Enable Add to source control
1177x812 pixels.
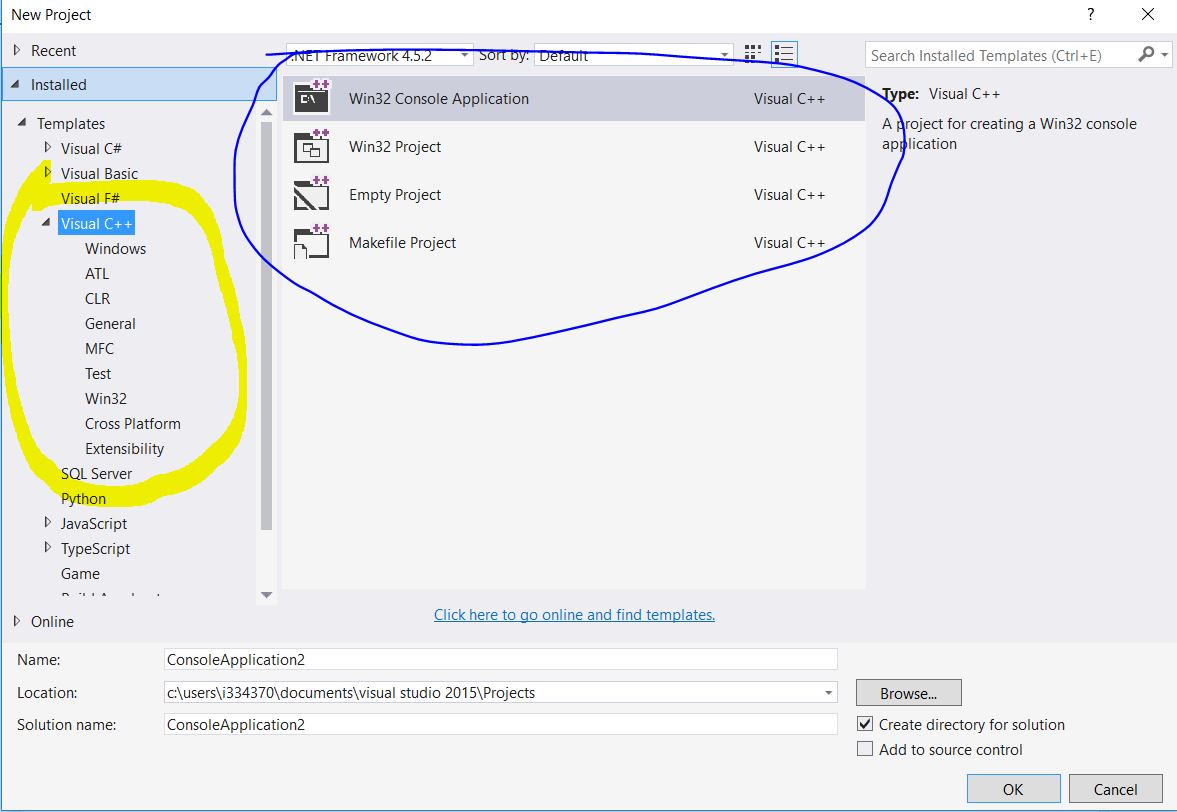pyautogui.click(x=866, y=749)
